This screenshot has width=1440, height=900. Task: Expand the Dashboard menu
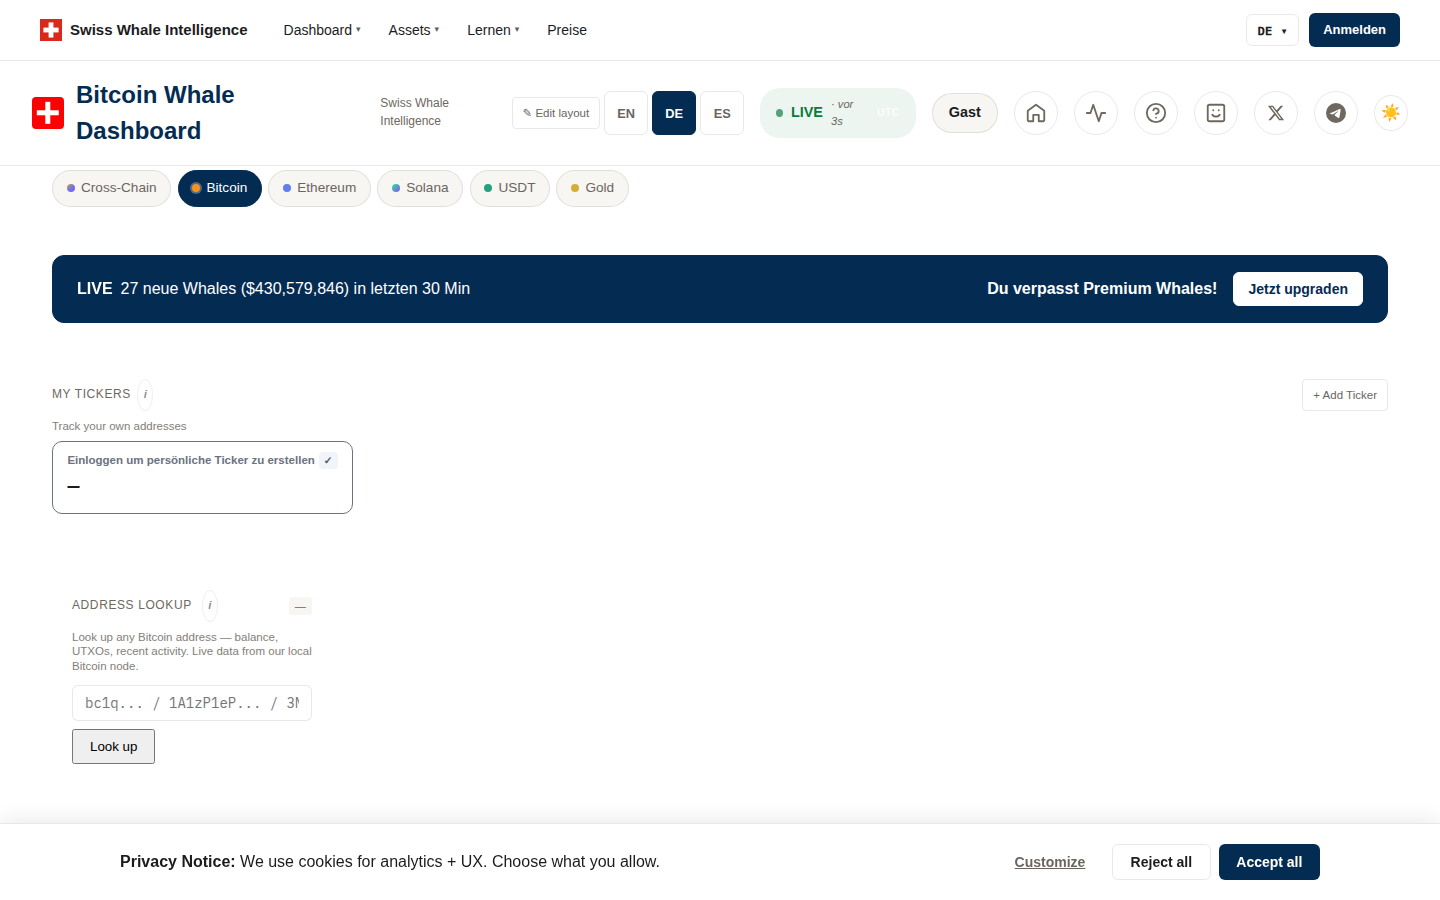click(x=322, y=30)
